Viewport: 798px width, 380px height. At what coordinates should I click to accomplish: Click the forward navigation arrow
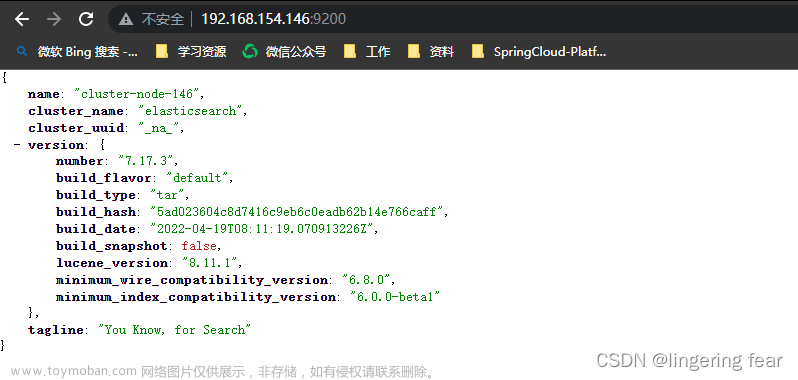click(x=53, y=19)
